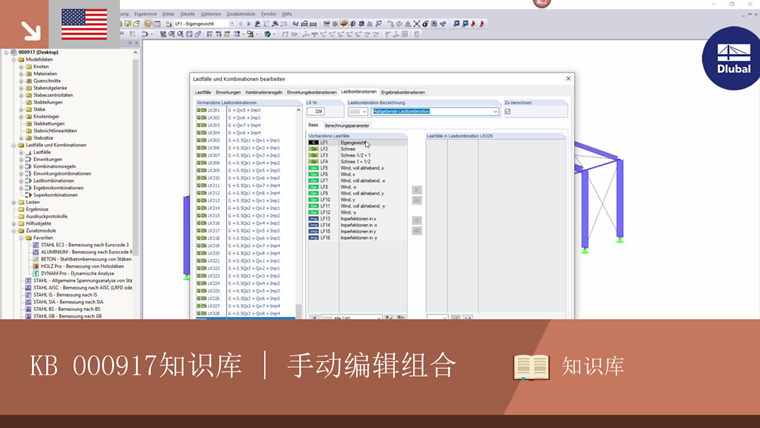Click the red X delete icon in toolbar
This screenshot has width=760, height=428.
coord(416,24)
